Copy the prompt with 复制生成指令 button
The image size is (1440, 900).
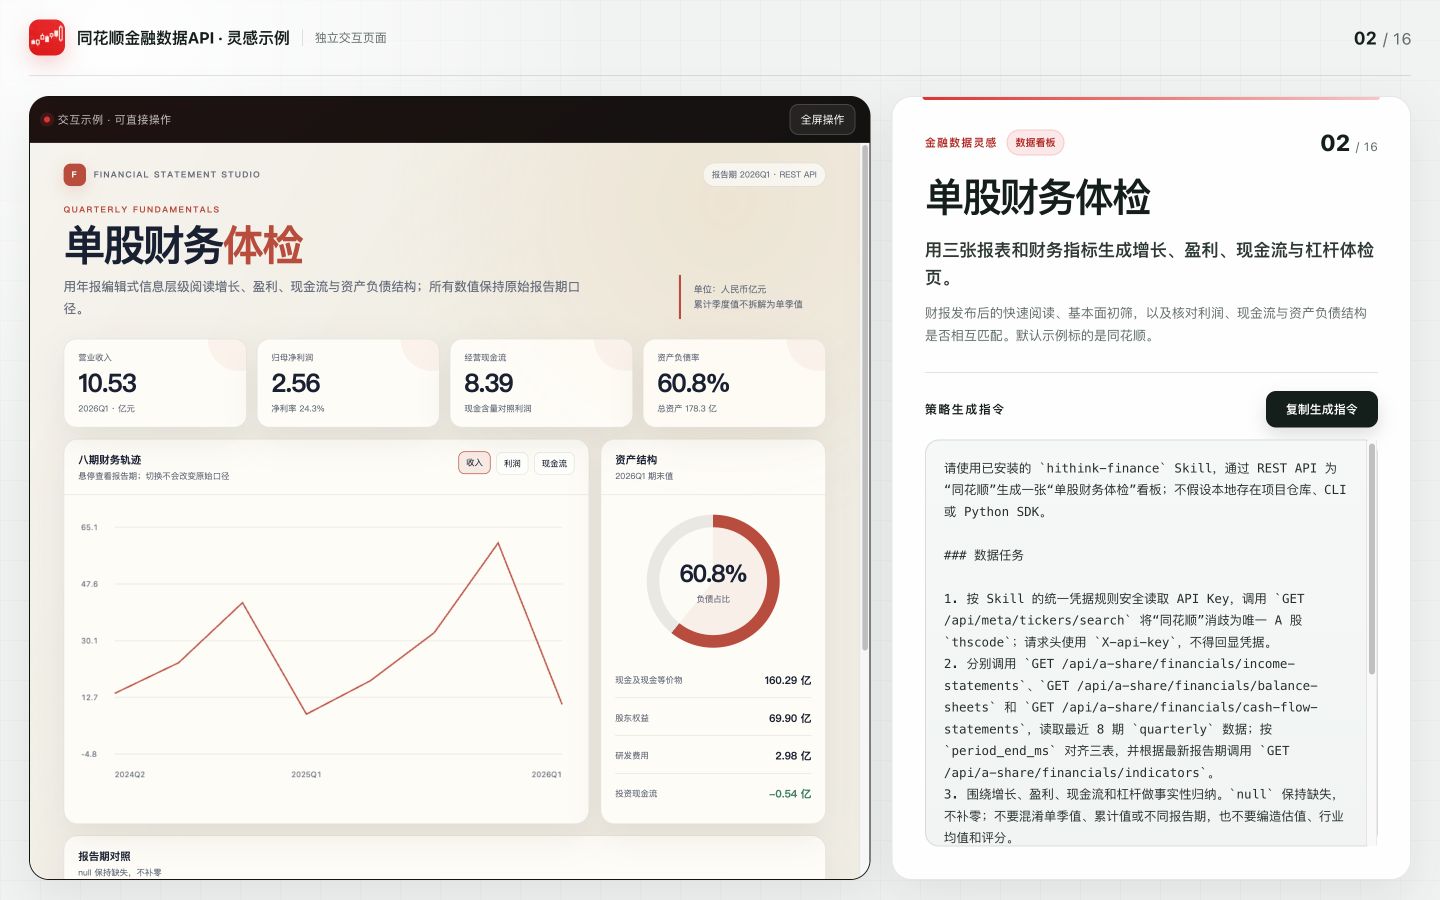click(1321, 409)
